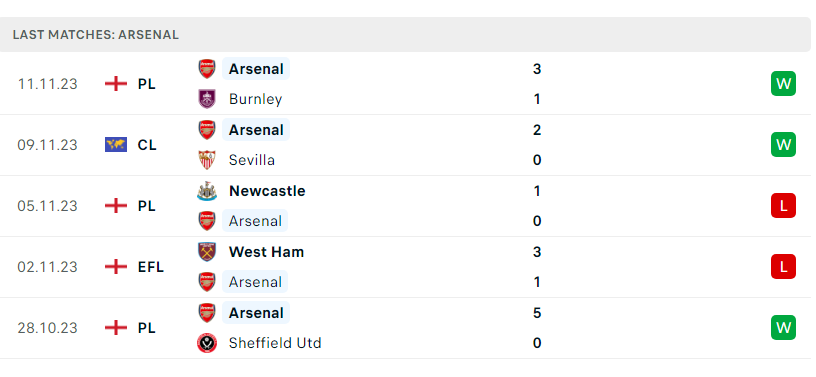Viewport: 816px width, 377px height.
Task: Click the Champions League globe flag icon
Action: click(116, 145)
